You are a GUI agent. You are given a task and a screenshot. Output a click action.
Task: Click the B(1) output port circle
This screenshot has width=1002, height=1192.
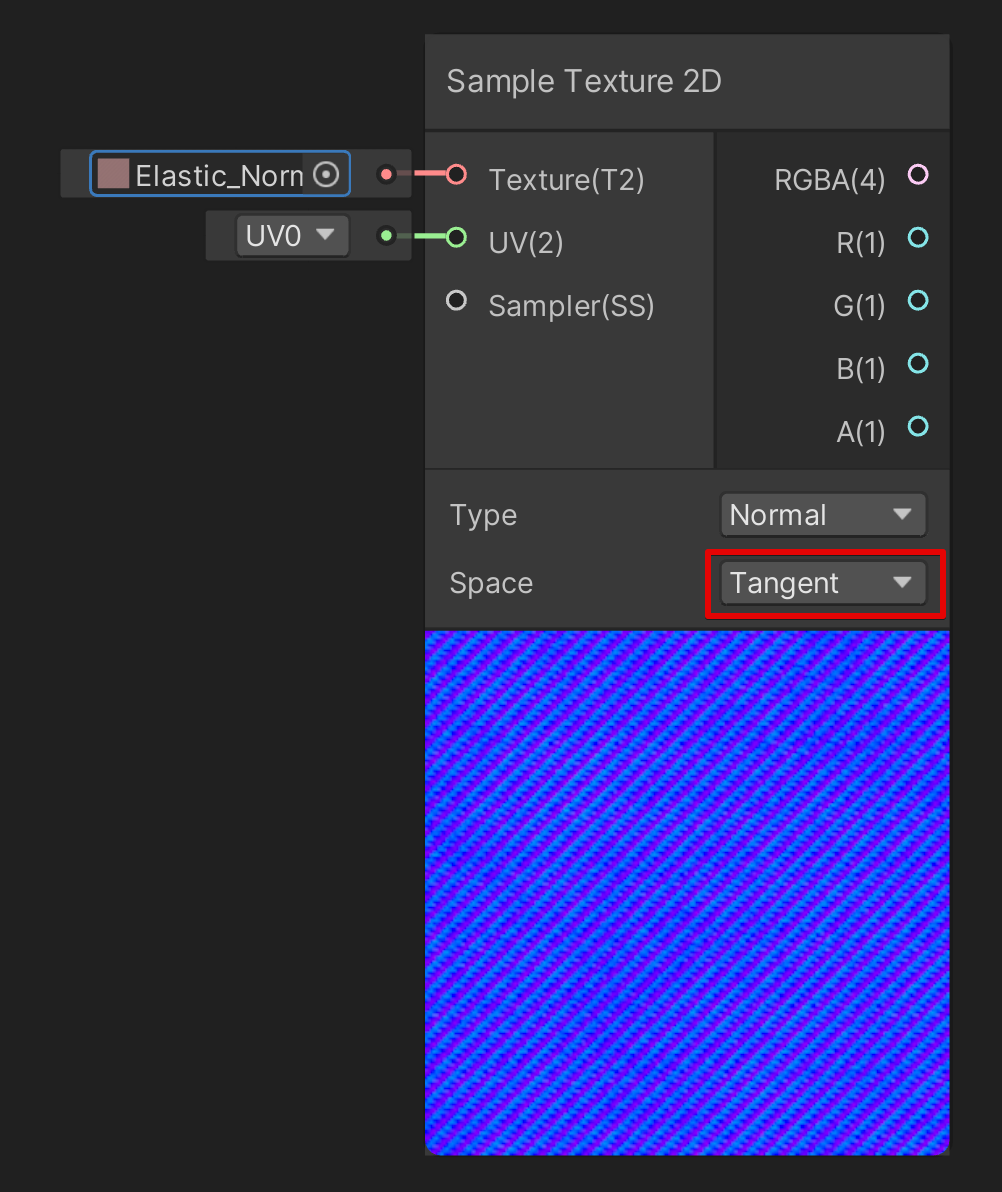[x=918, y=364]
